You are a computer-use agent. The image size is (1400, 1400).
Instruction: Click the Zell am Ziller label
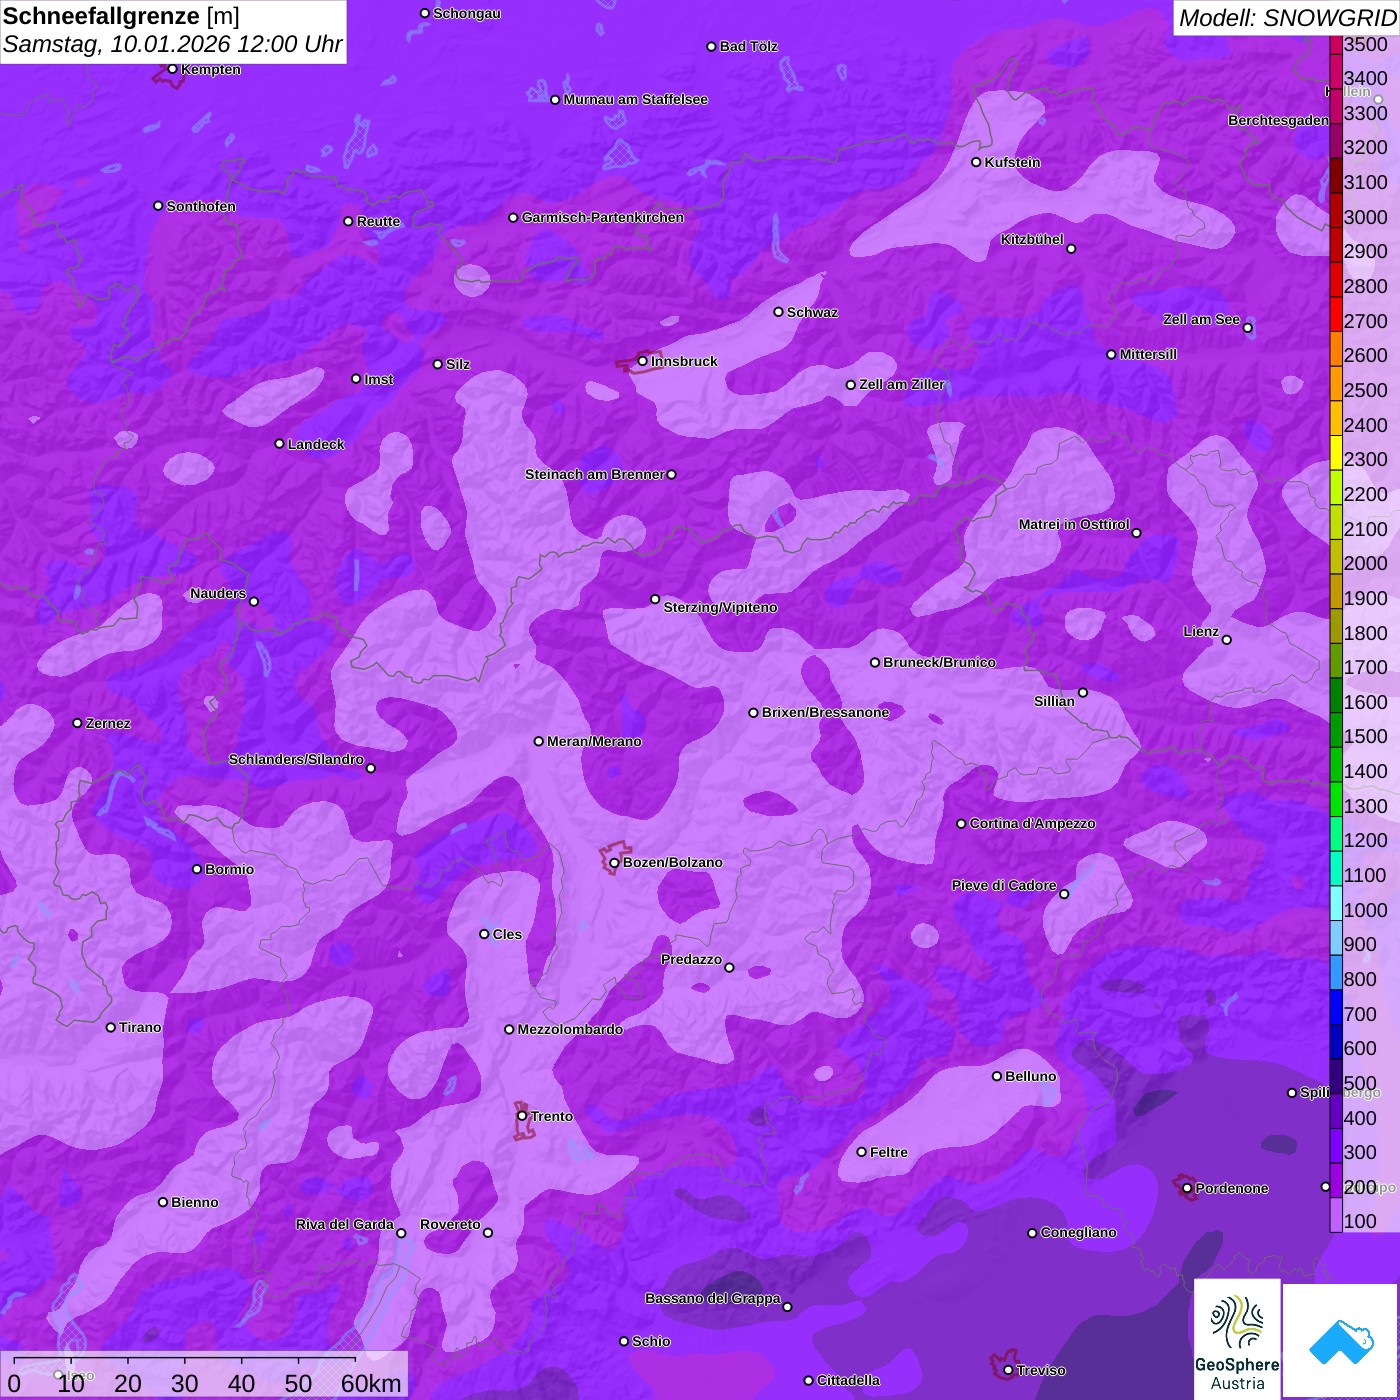(x=902, y=384)
